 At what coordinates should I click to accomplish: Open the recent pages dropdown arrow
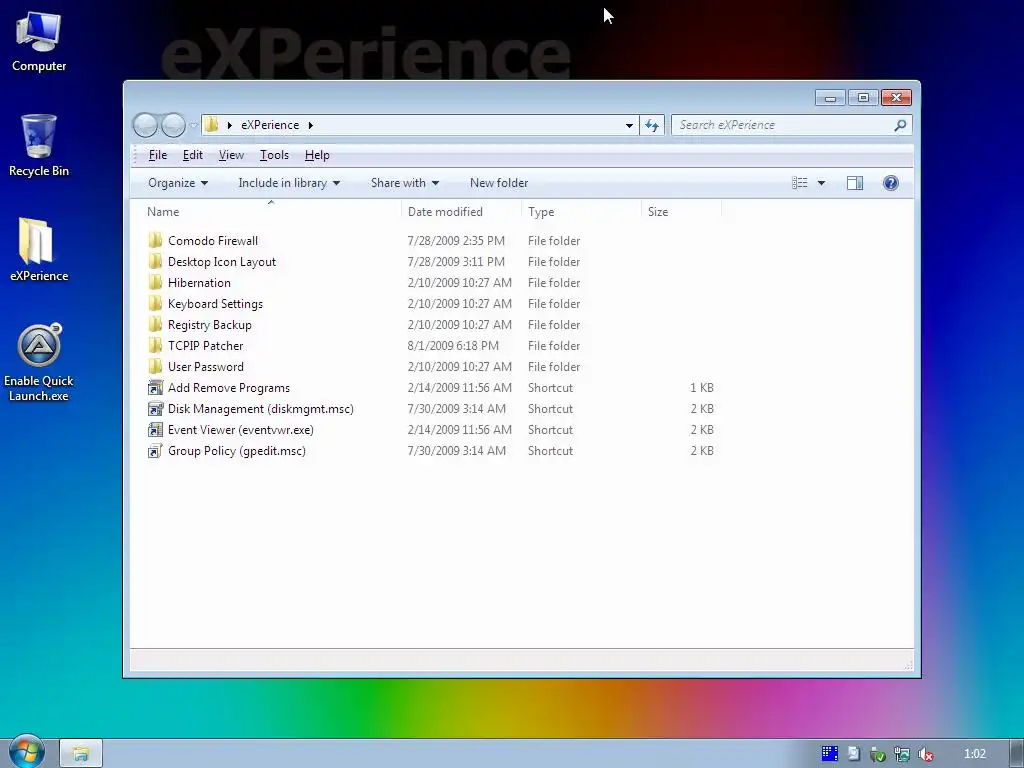point(193,125)
